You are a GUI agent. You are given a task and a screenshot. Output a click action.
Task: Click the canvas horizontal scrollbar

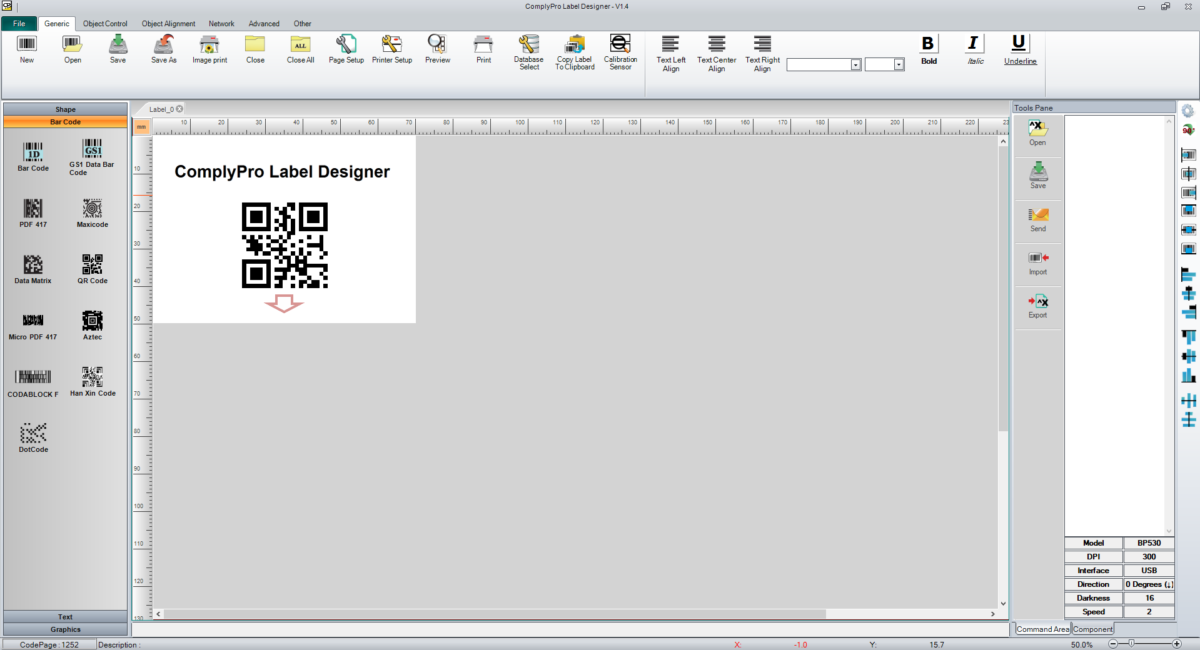[x=495, y=613]
